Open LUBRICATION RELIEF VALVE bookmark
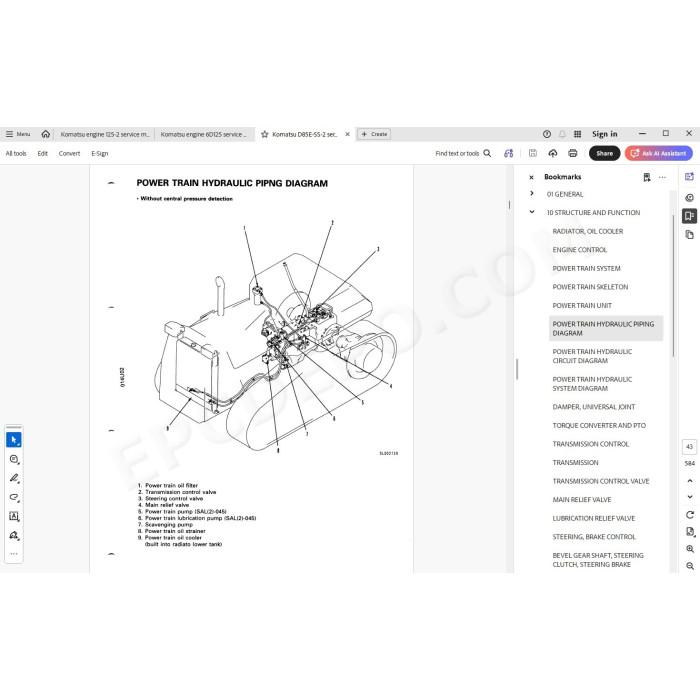700x700 pixels. point(594,518)
